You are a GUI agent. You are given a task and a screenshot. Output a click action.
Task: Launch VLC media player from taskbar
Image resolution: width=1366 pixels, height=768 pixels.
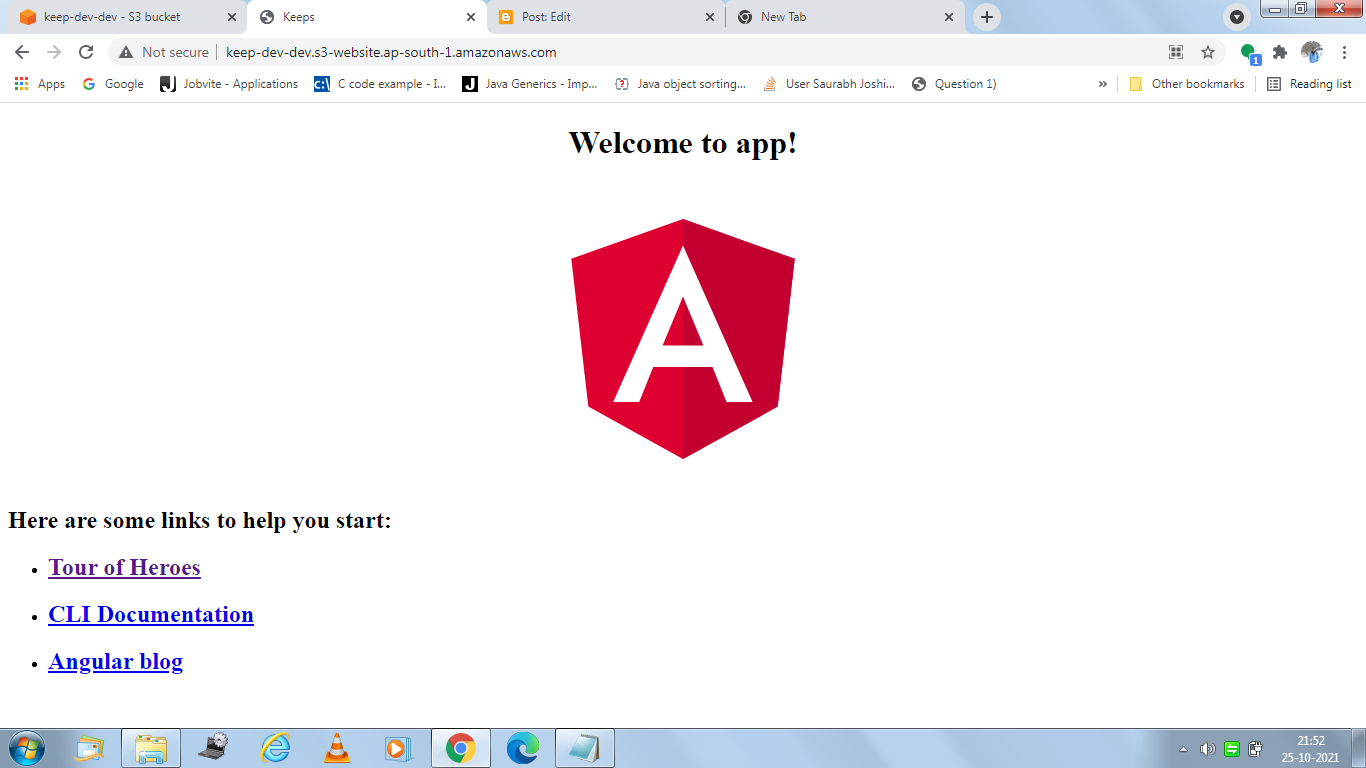coord(337,748)
